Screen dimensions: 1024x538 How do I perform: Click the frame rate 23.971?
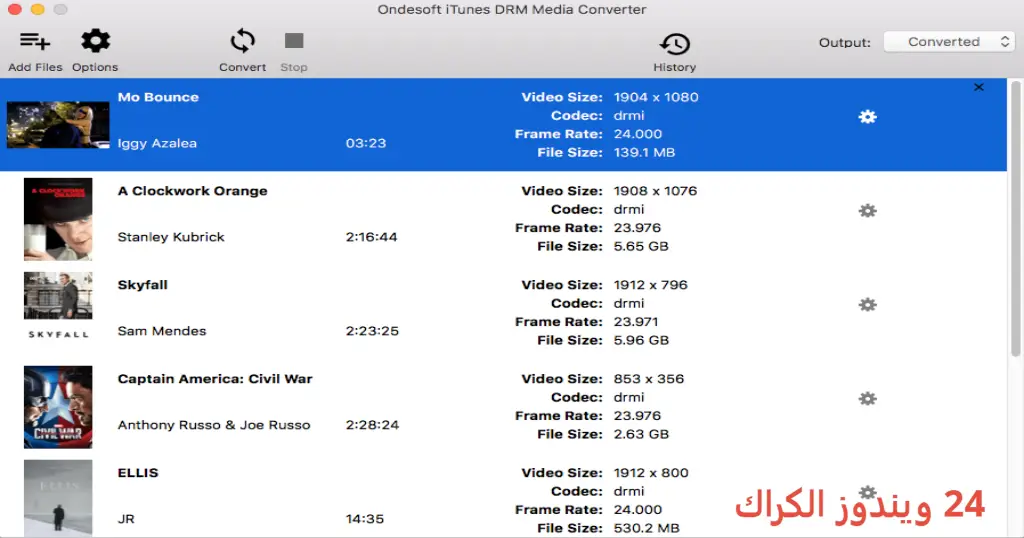(636, 322)
